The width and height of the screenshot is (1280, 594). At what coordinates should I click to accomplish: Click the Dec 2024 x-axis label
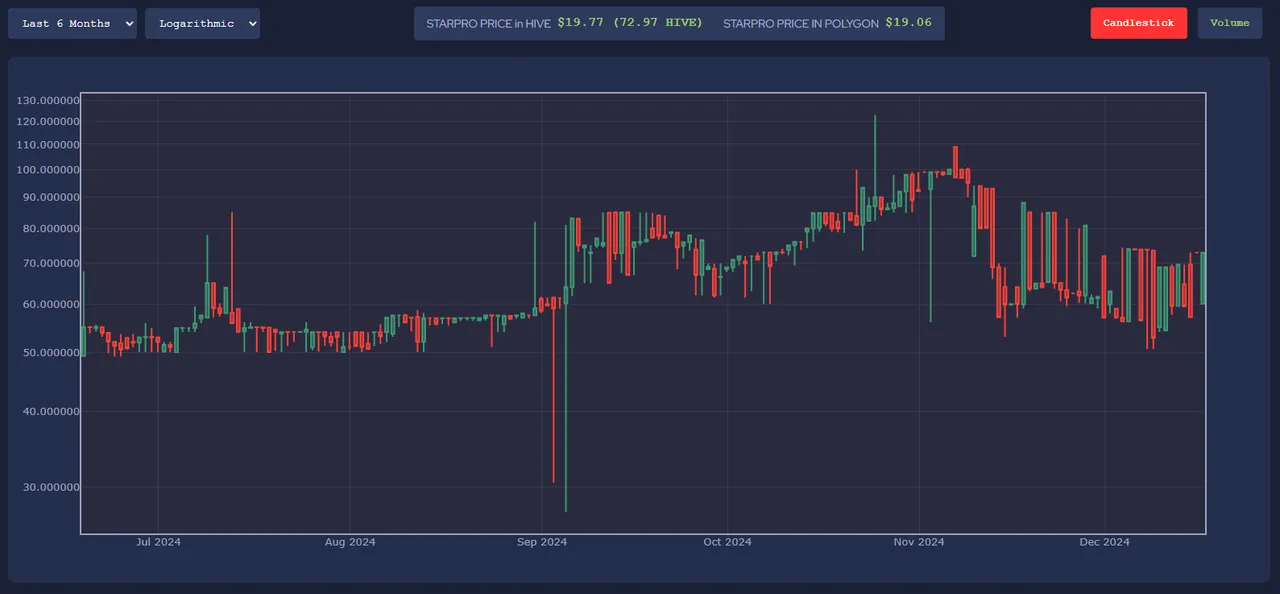[x=1104, y=542]
